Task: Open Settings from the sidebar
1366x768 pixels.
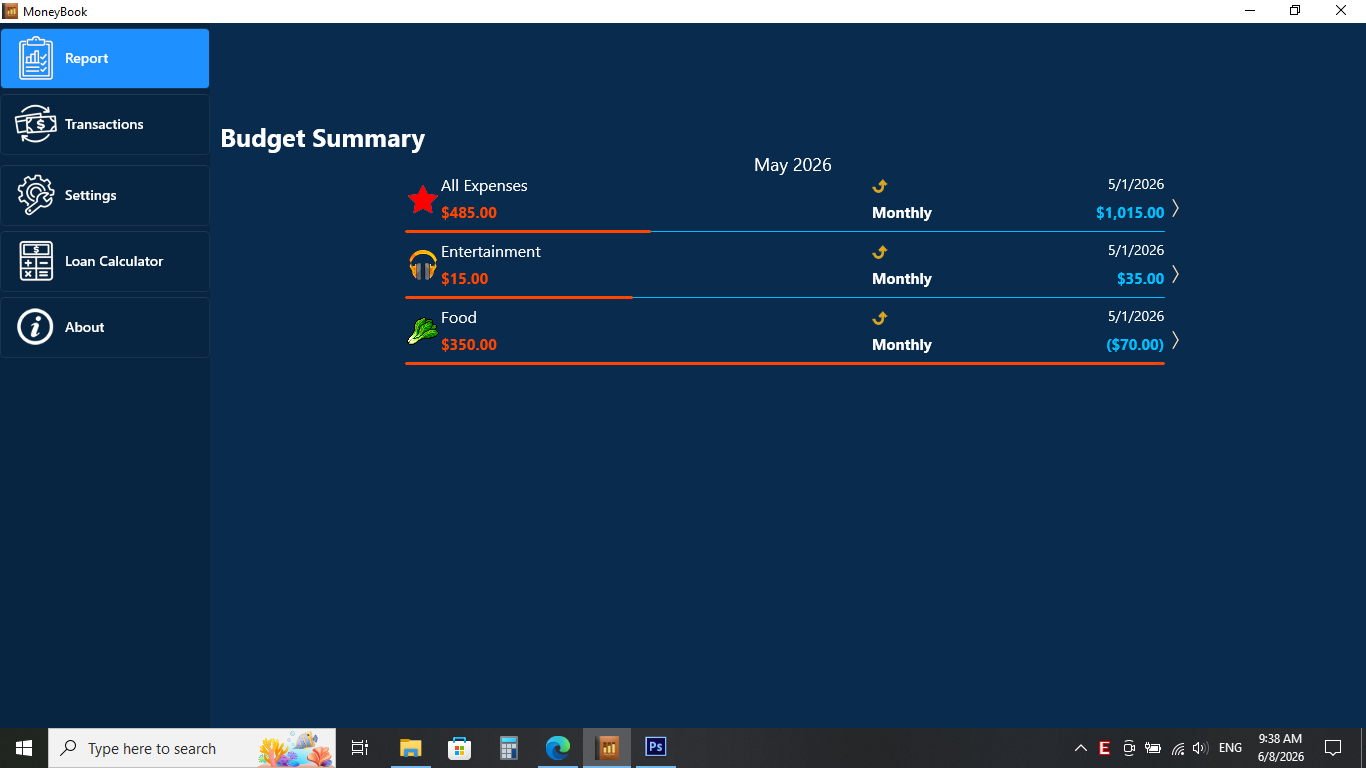Action: pos(105,195)
